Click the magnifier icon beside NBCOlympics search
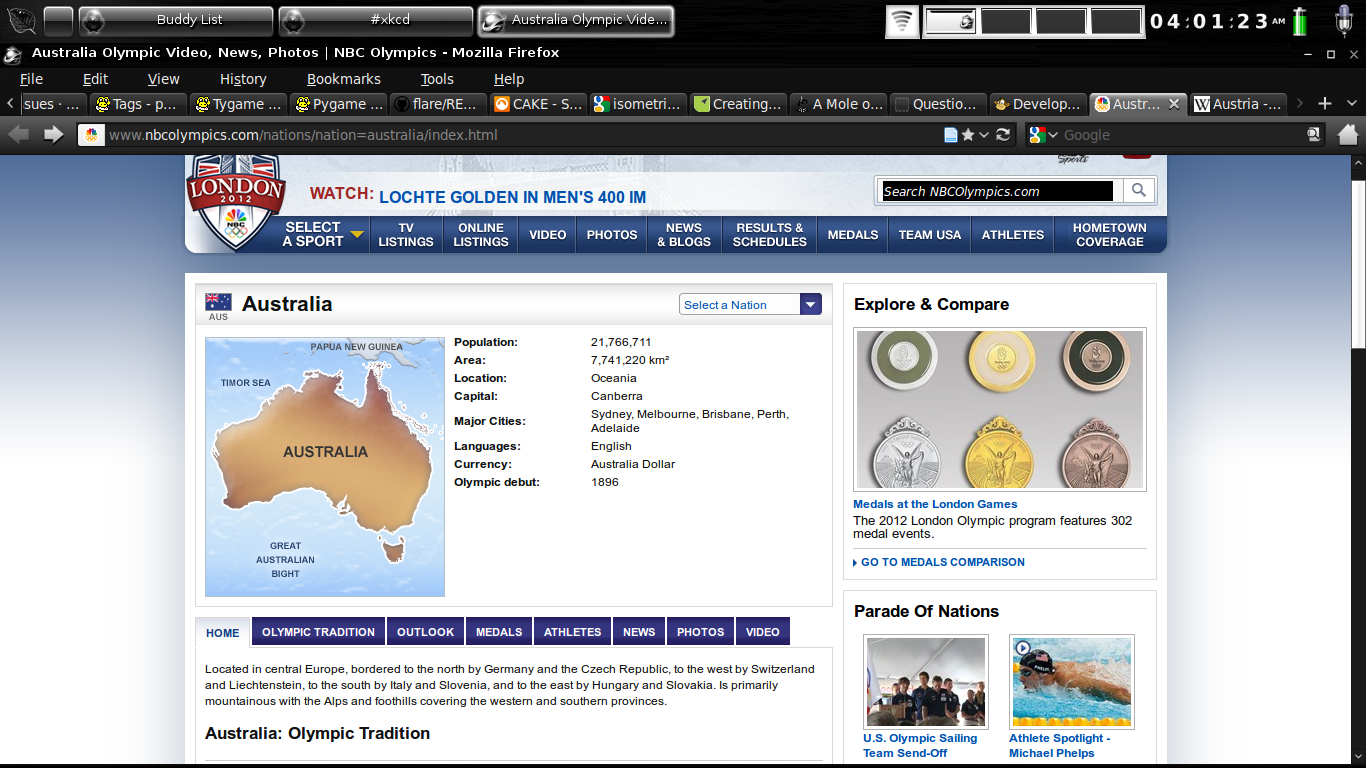 [1138, 191]
